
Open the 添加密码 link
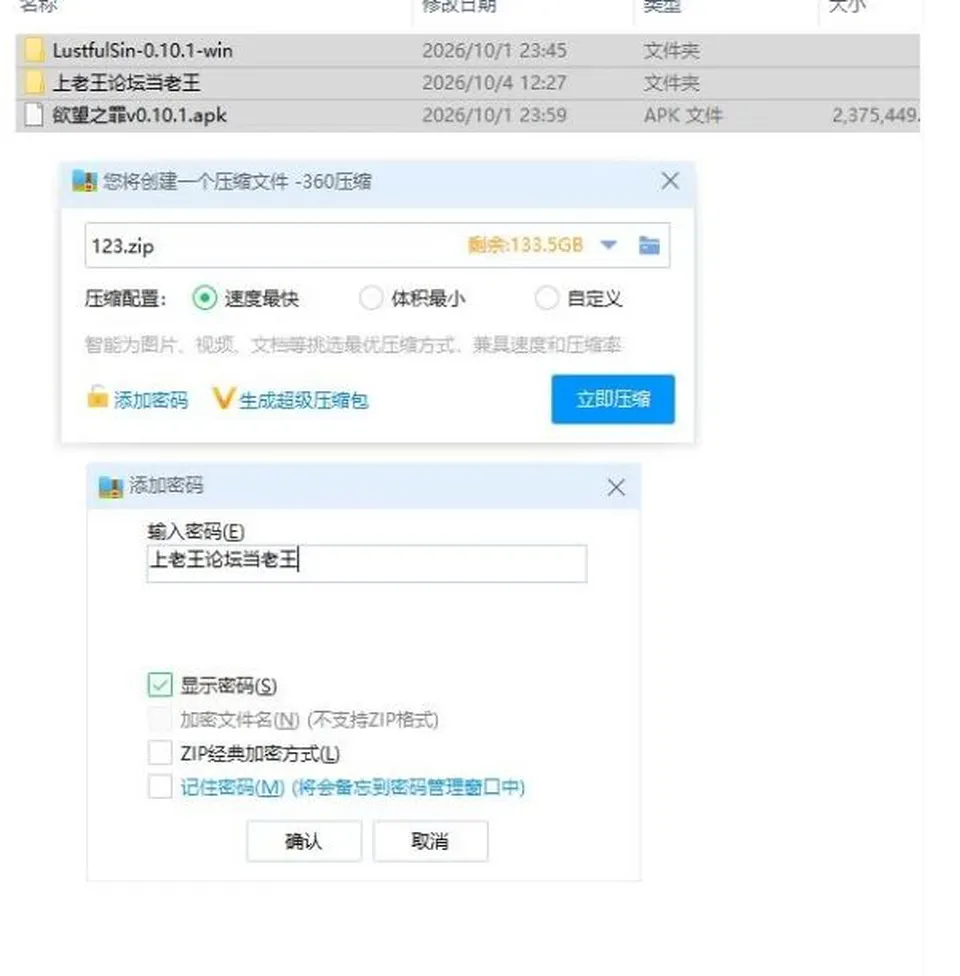click(151, 400)
